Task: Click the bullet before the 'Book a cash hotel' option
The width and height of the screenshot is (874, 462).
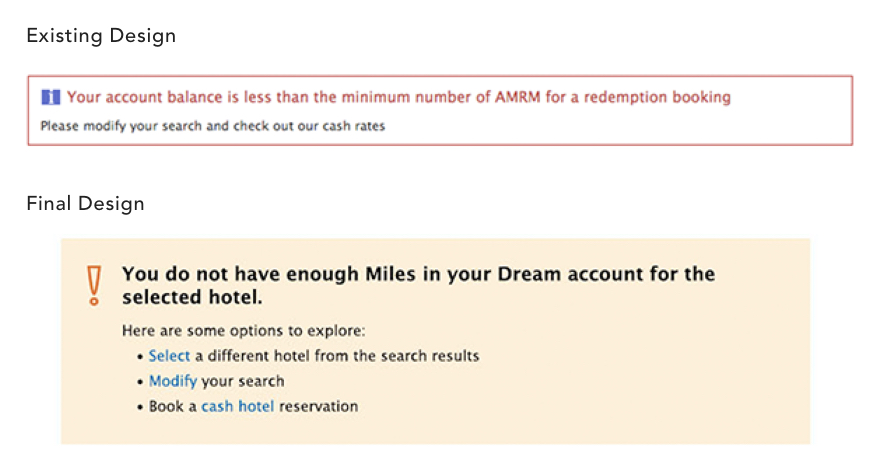Action: point(140,407)
